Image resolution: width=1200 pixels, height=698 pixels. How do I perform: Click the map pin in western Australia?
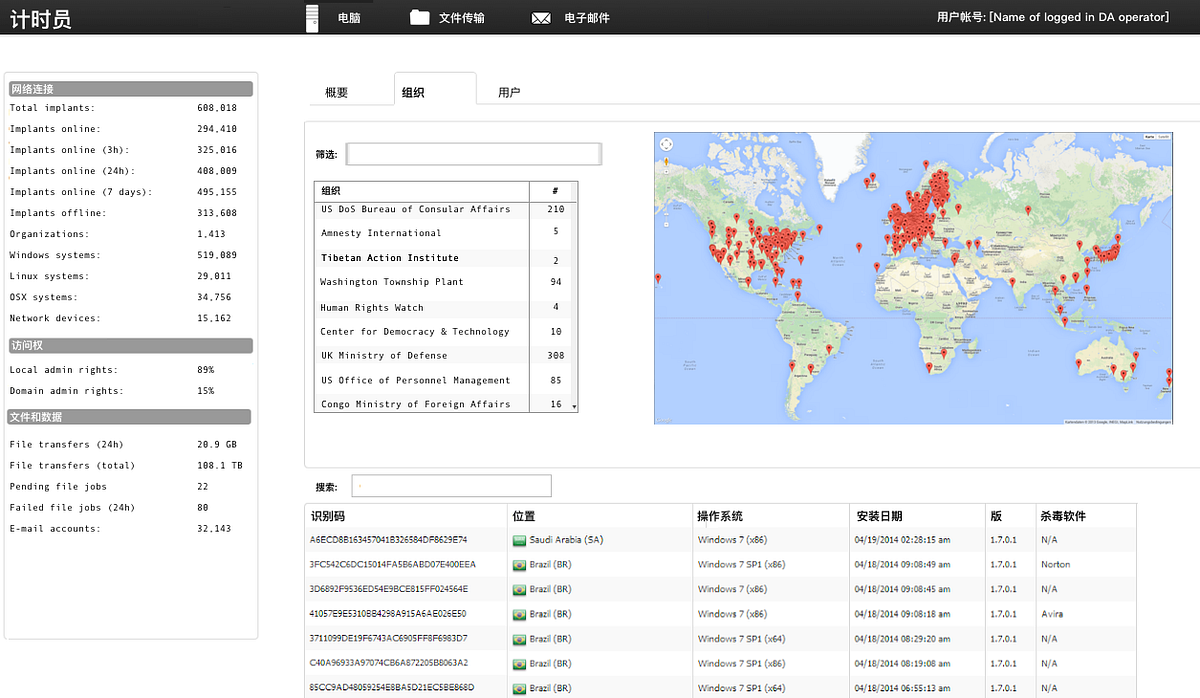click(1079, 363)
